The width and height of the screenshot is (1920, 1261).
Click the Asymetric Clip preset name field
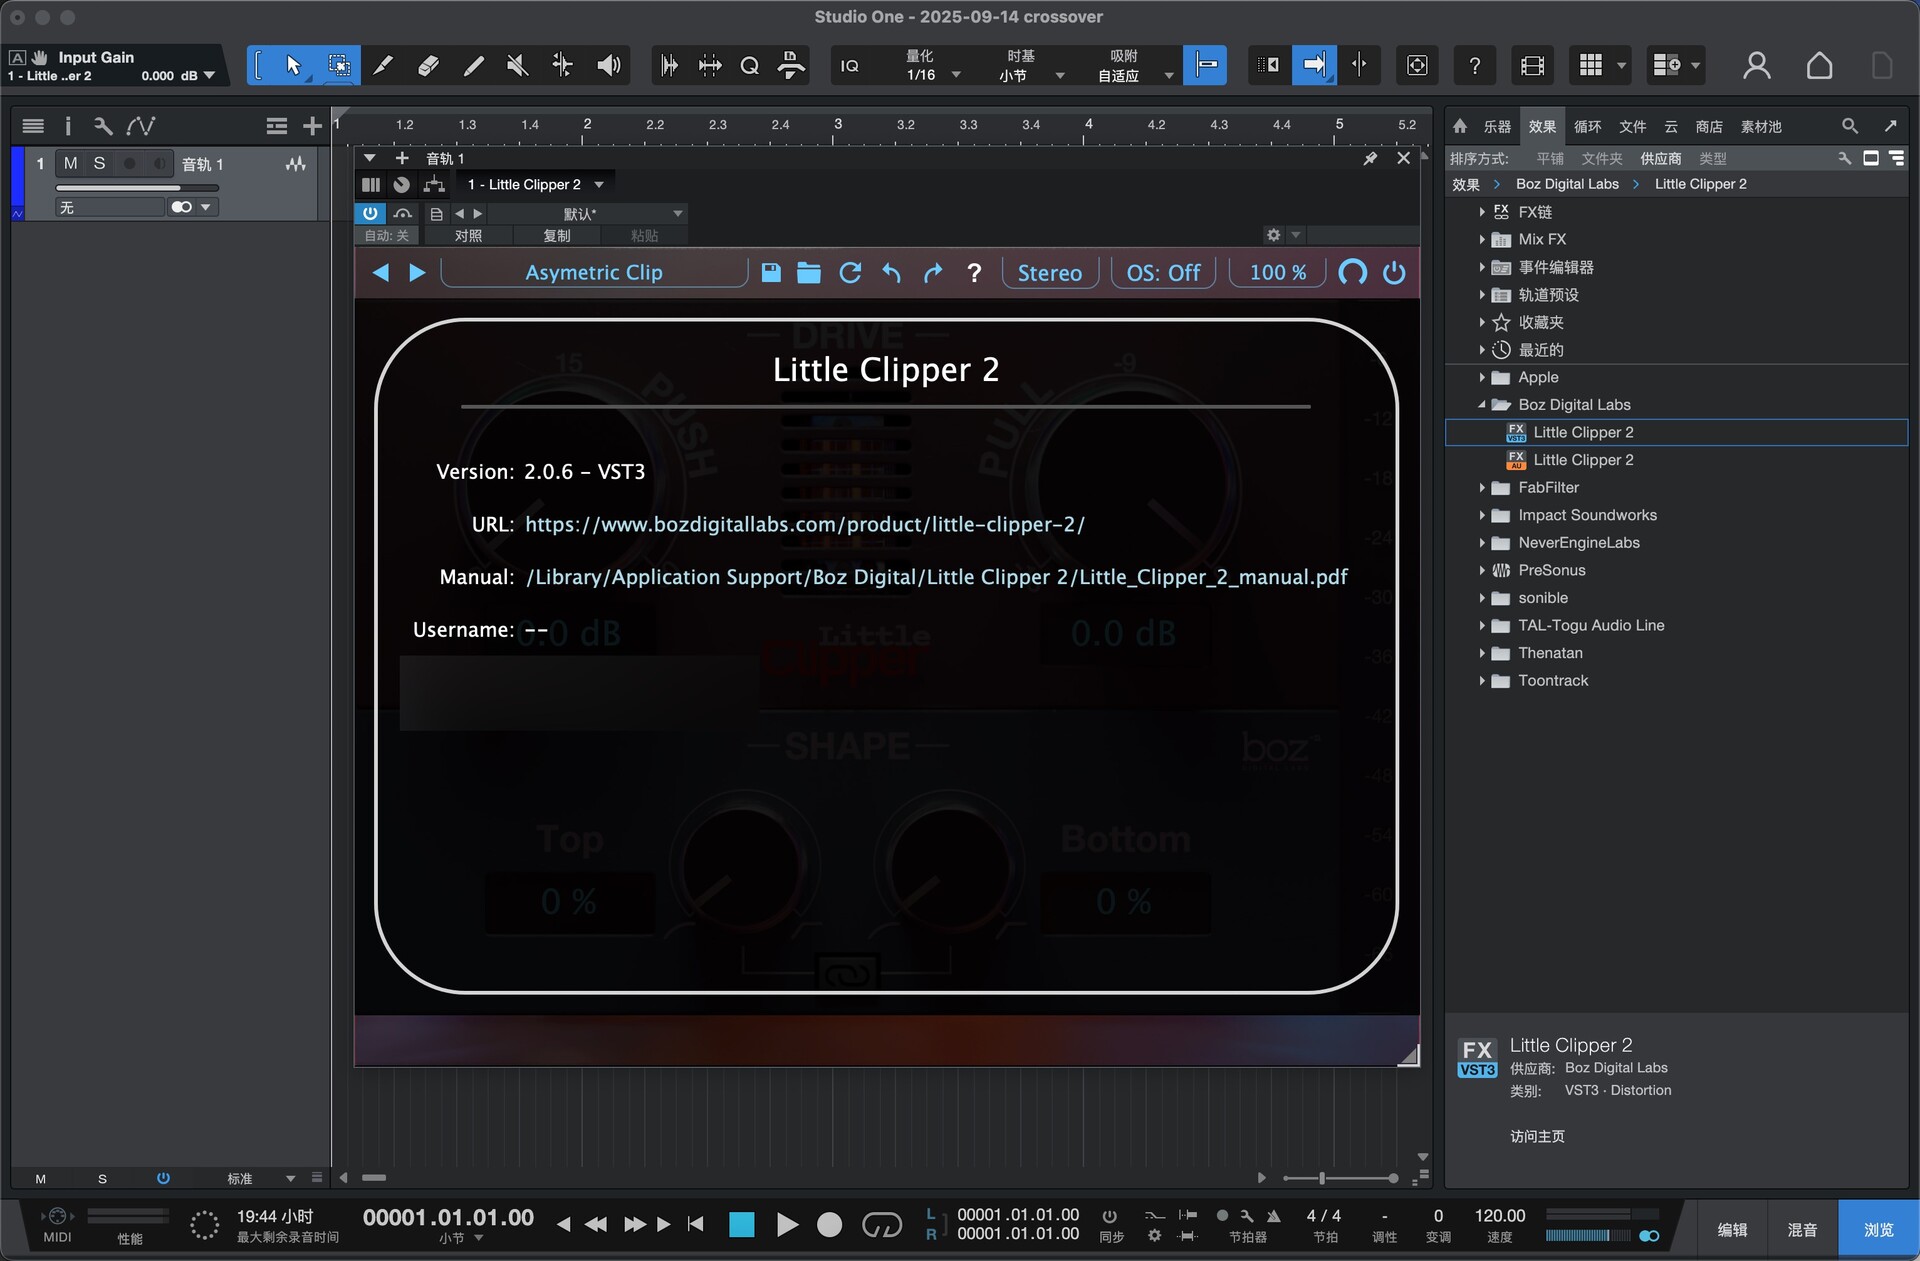[594, 273]
